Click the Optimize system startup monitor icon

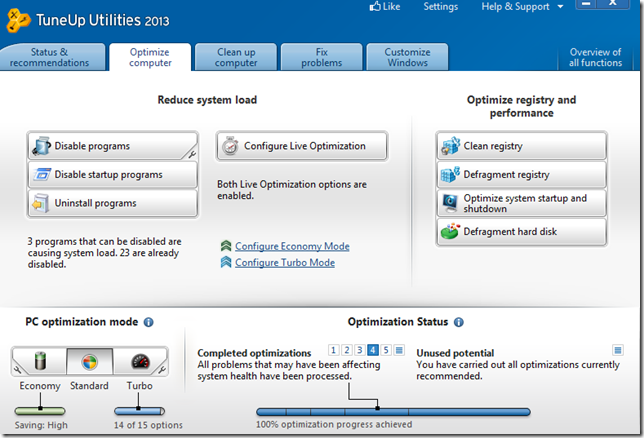click(x=451, y=203)
